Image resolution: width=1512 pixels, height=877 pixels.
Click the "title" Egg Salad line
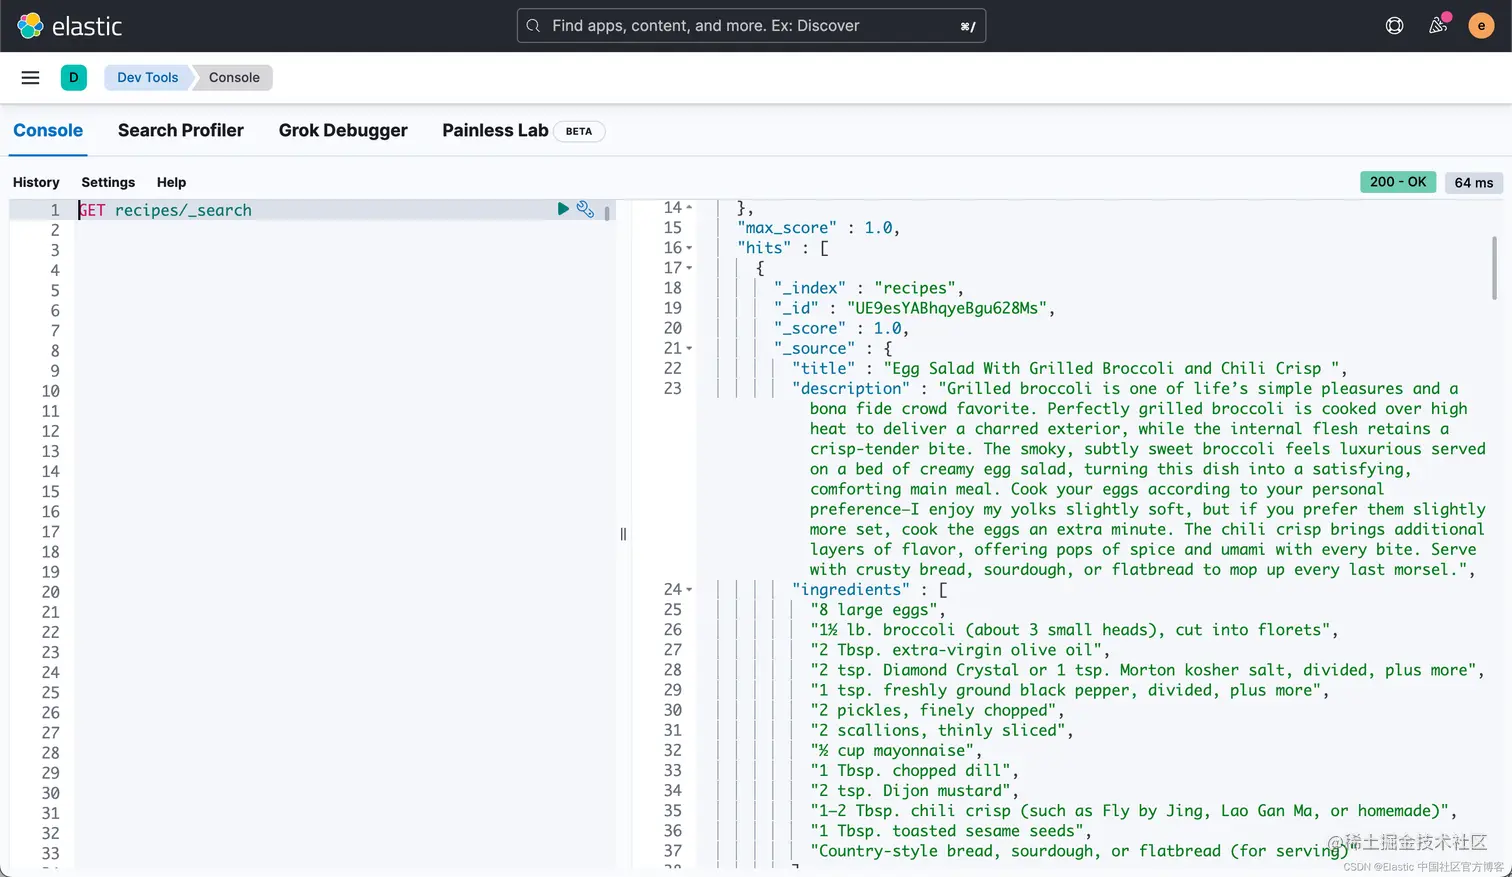pos(1070,368)
